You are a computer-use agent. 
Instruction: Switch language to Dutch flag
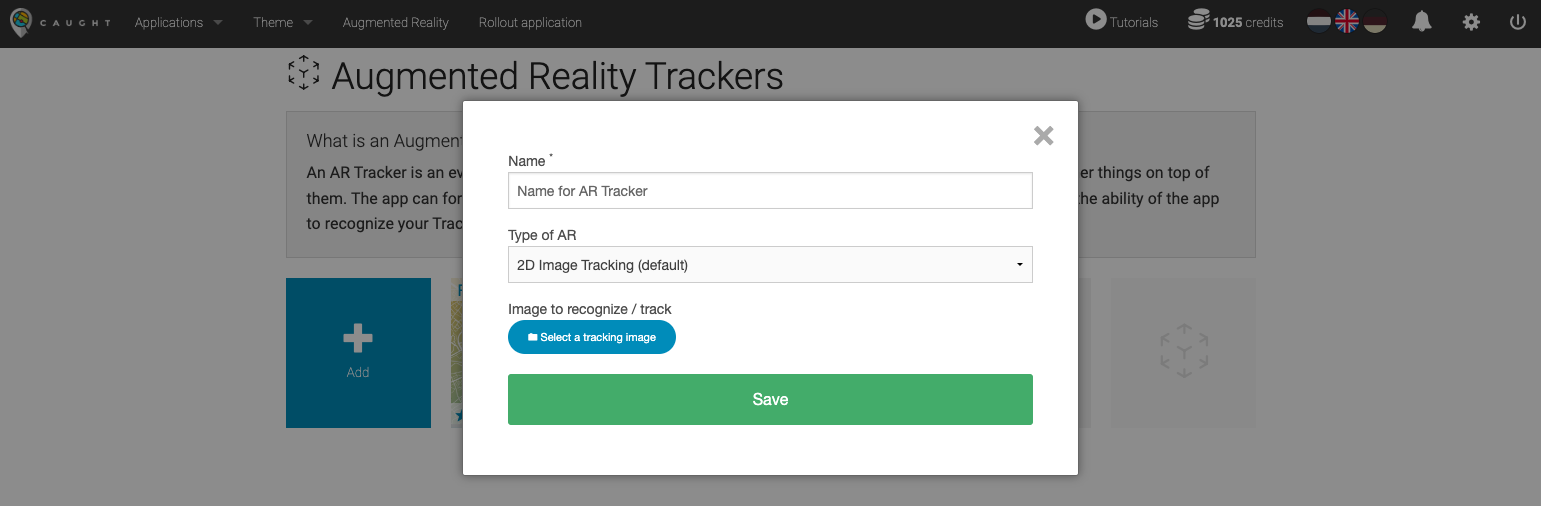click(x=1319, y=21)
